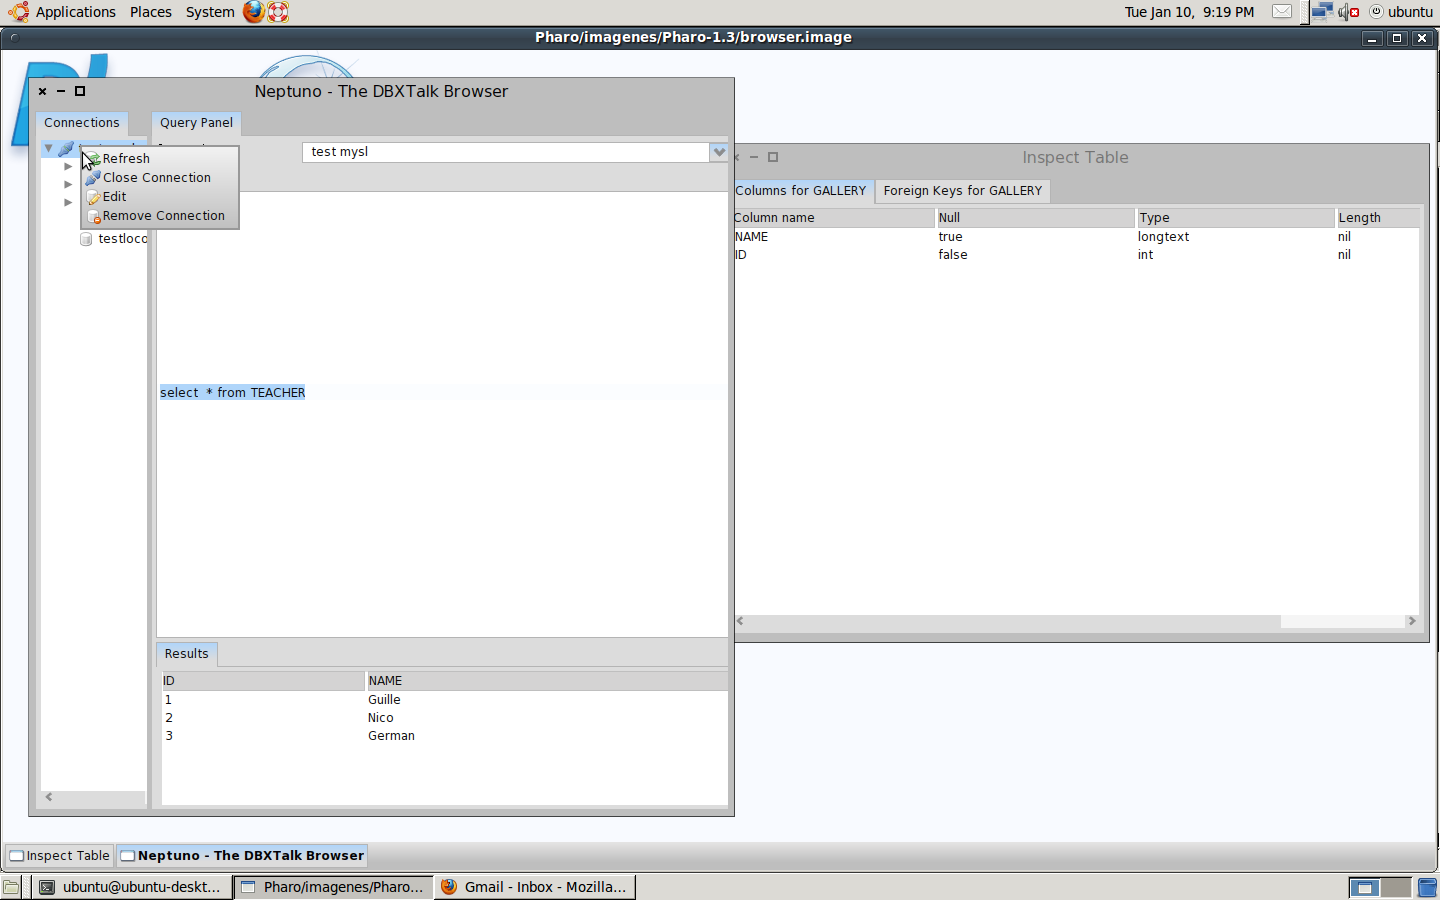The image size is (1440, 900).
Task: Expand the third child node under the connection
Action: pos(68,202)
